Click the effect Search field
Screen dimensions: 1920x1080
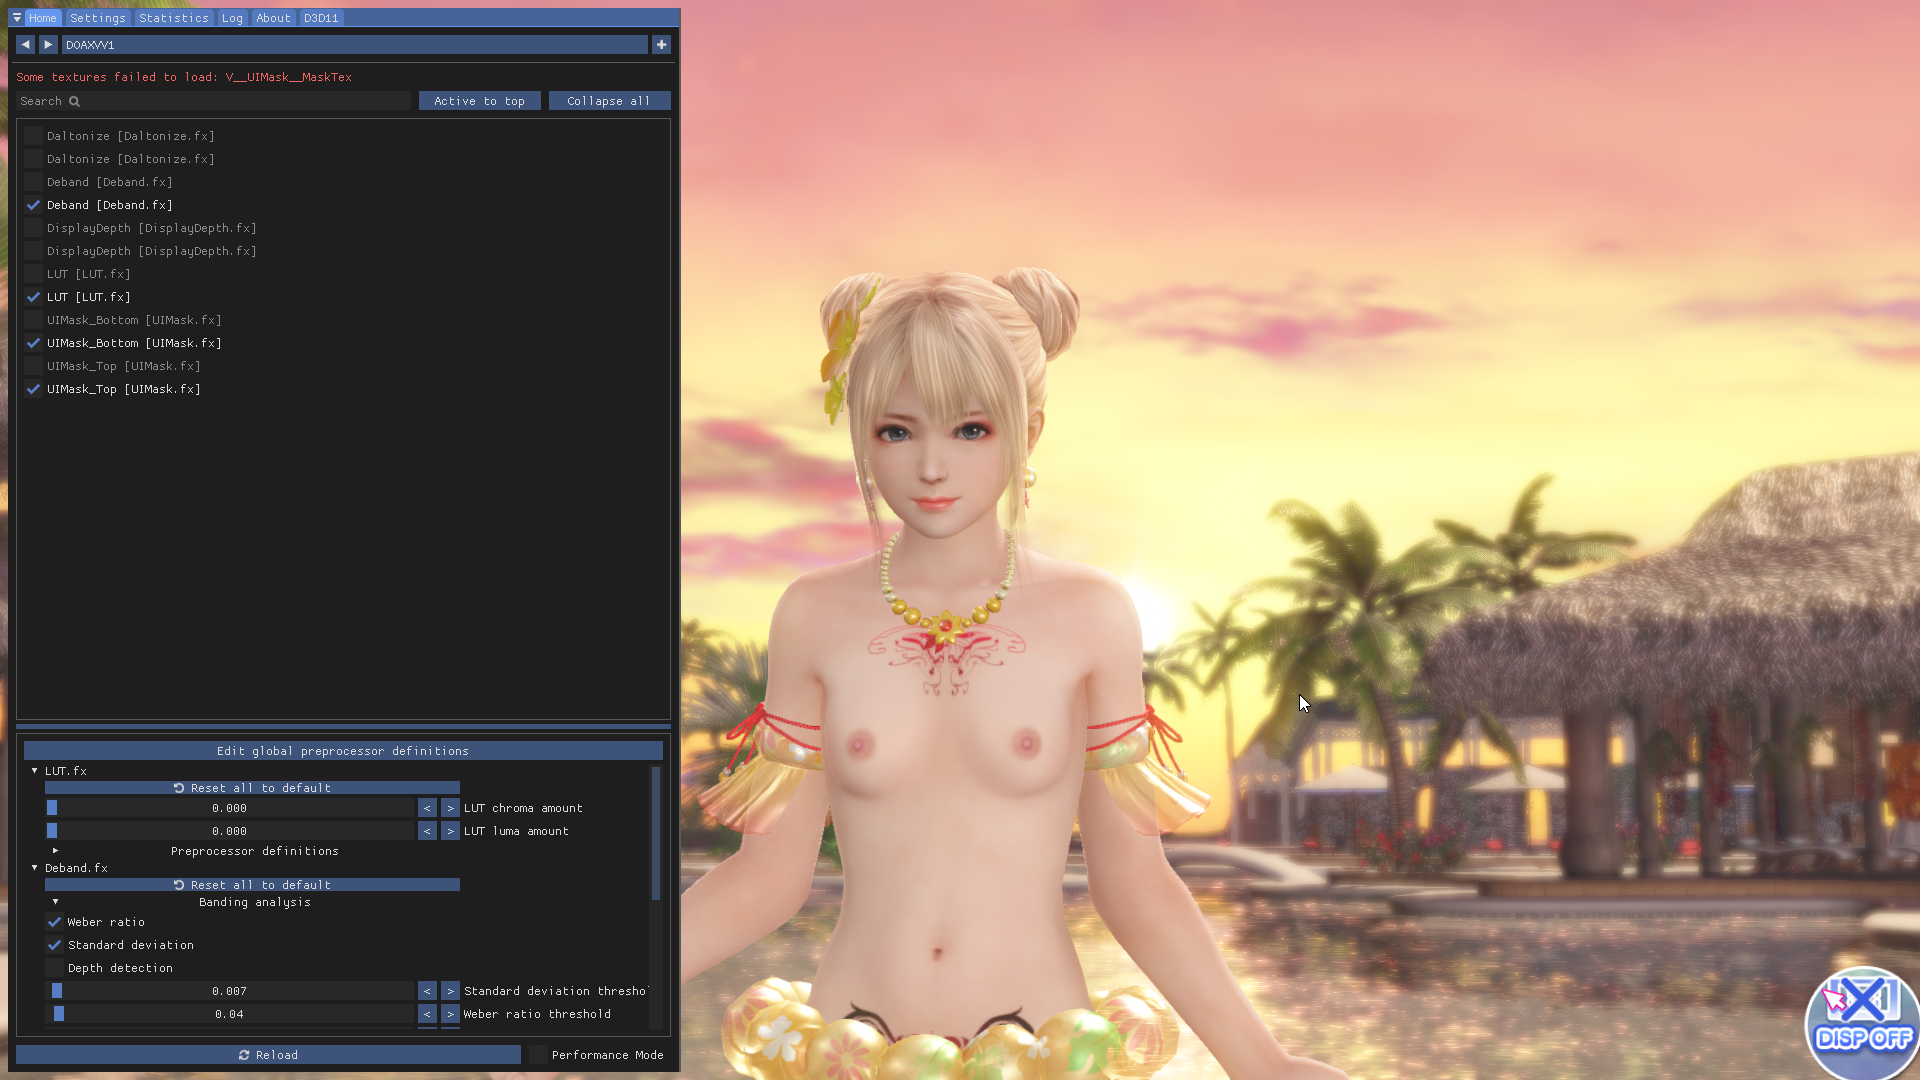point(213,101)
